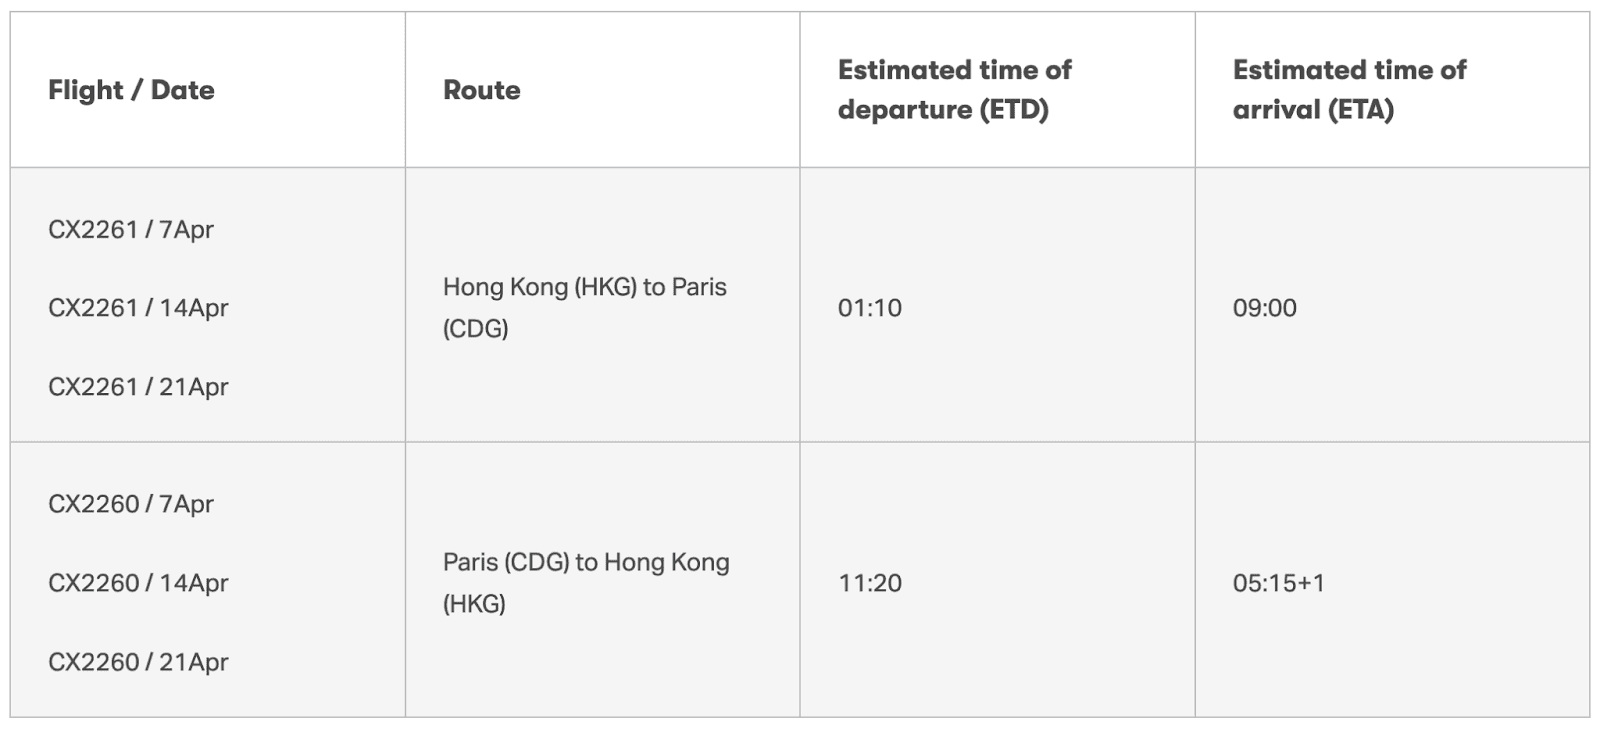Click the wrapped (CDG) text in first route
The width and height of the screenshot is (1600, 729).
click(x=476, y=329)
